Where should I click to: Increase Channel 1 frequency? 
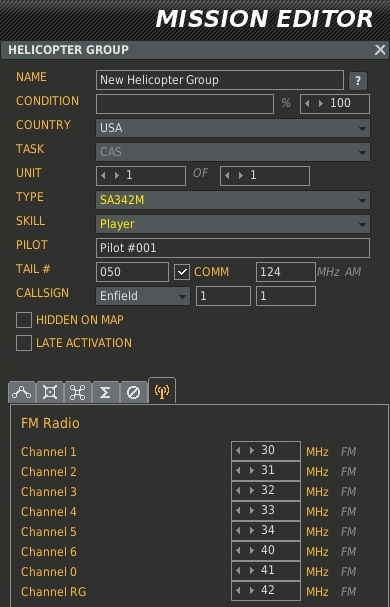click(252, 451)
